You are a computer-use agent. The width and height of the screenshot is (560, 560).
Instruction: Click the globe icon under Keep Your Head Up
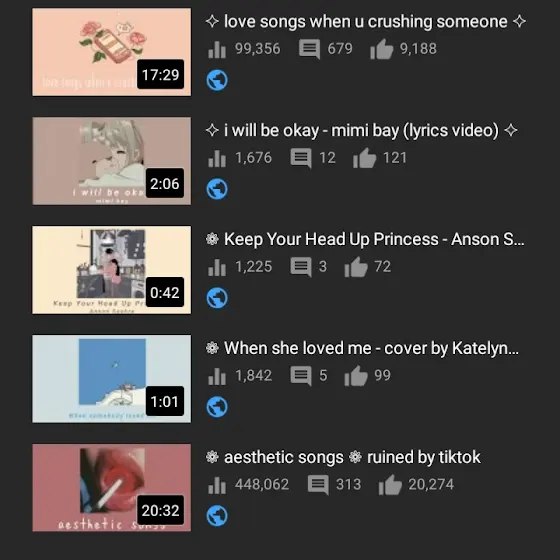[217, 298]
